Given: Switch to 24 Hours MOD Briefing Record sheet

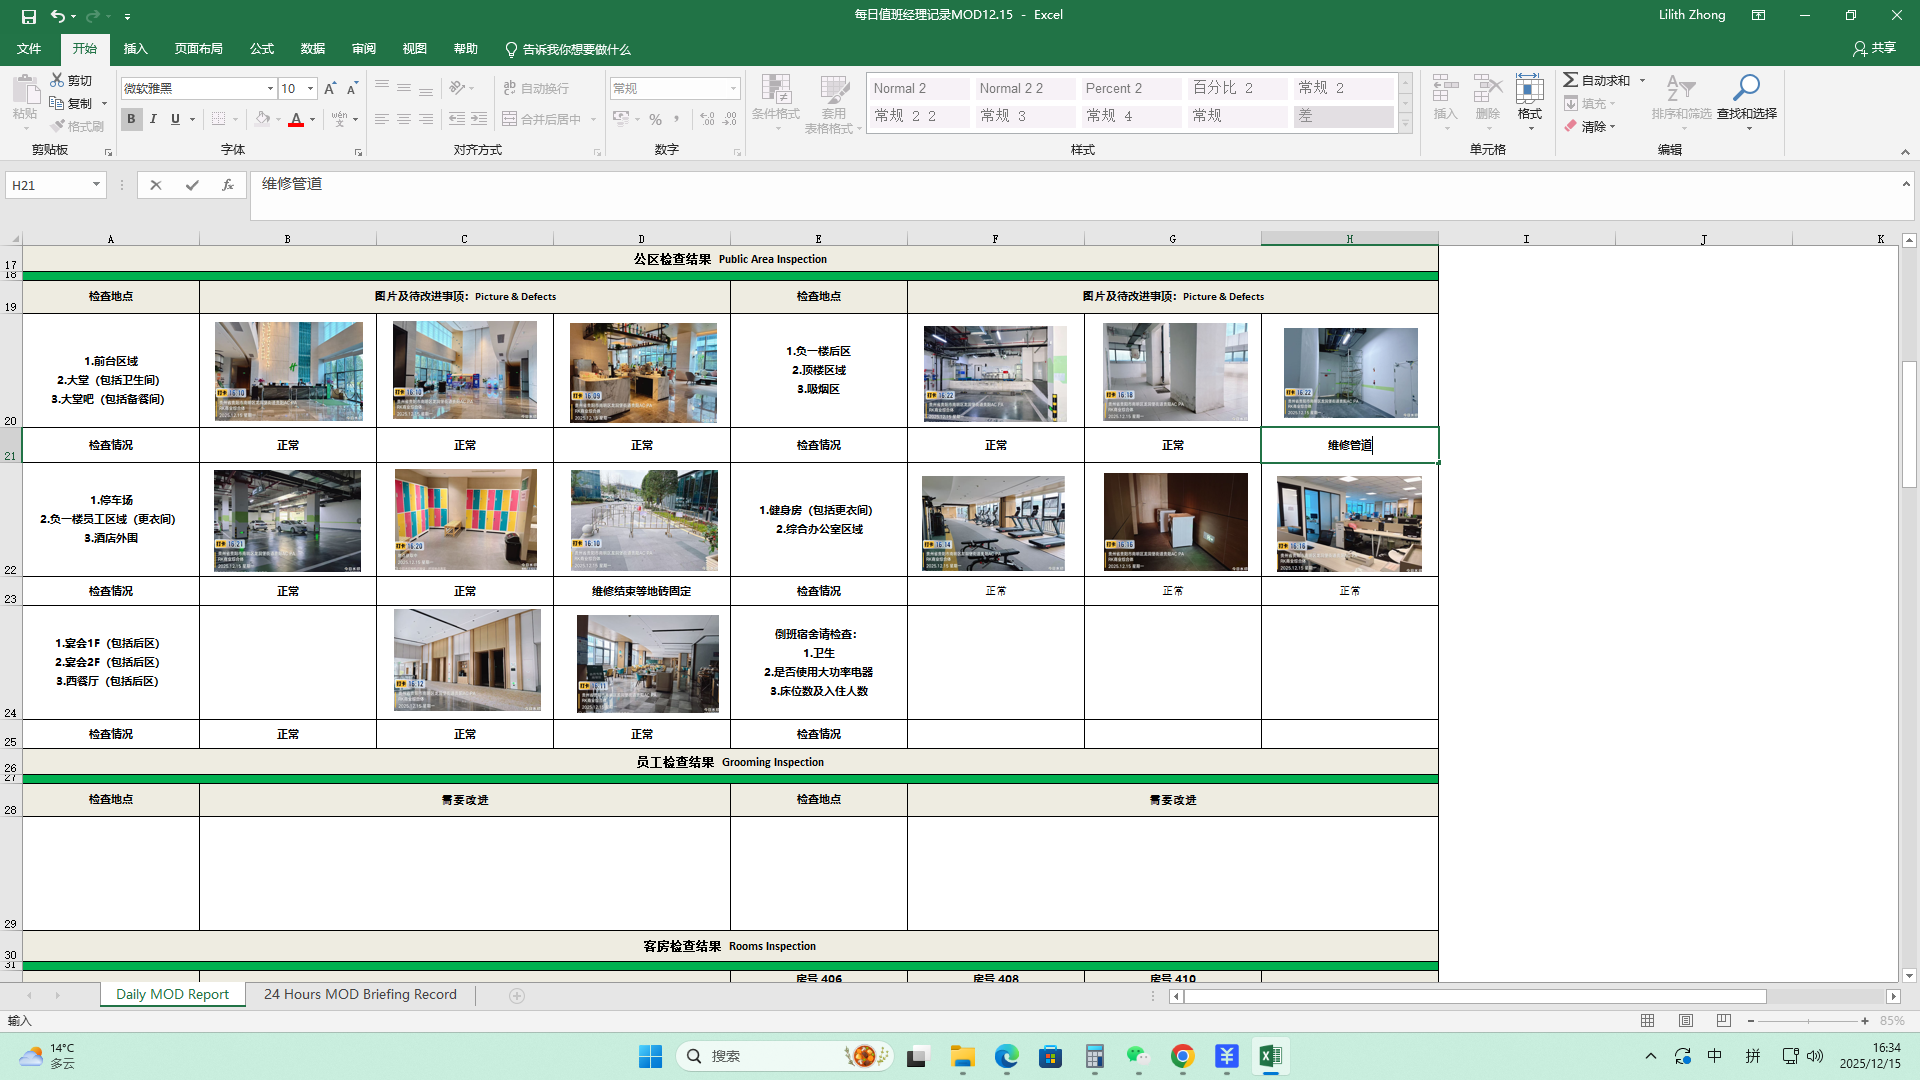Looking at the screenshot, I should coord(360,994).
